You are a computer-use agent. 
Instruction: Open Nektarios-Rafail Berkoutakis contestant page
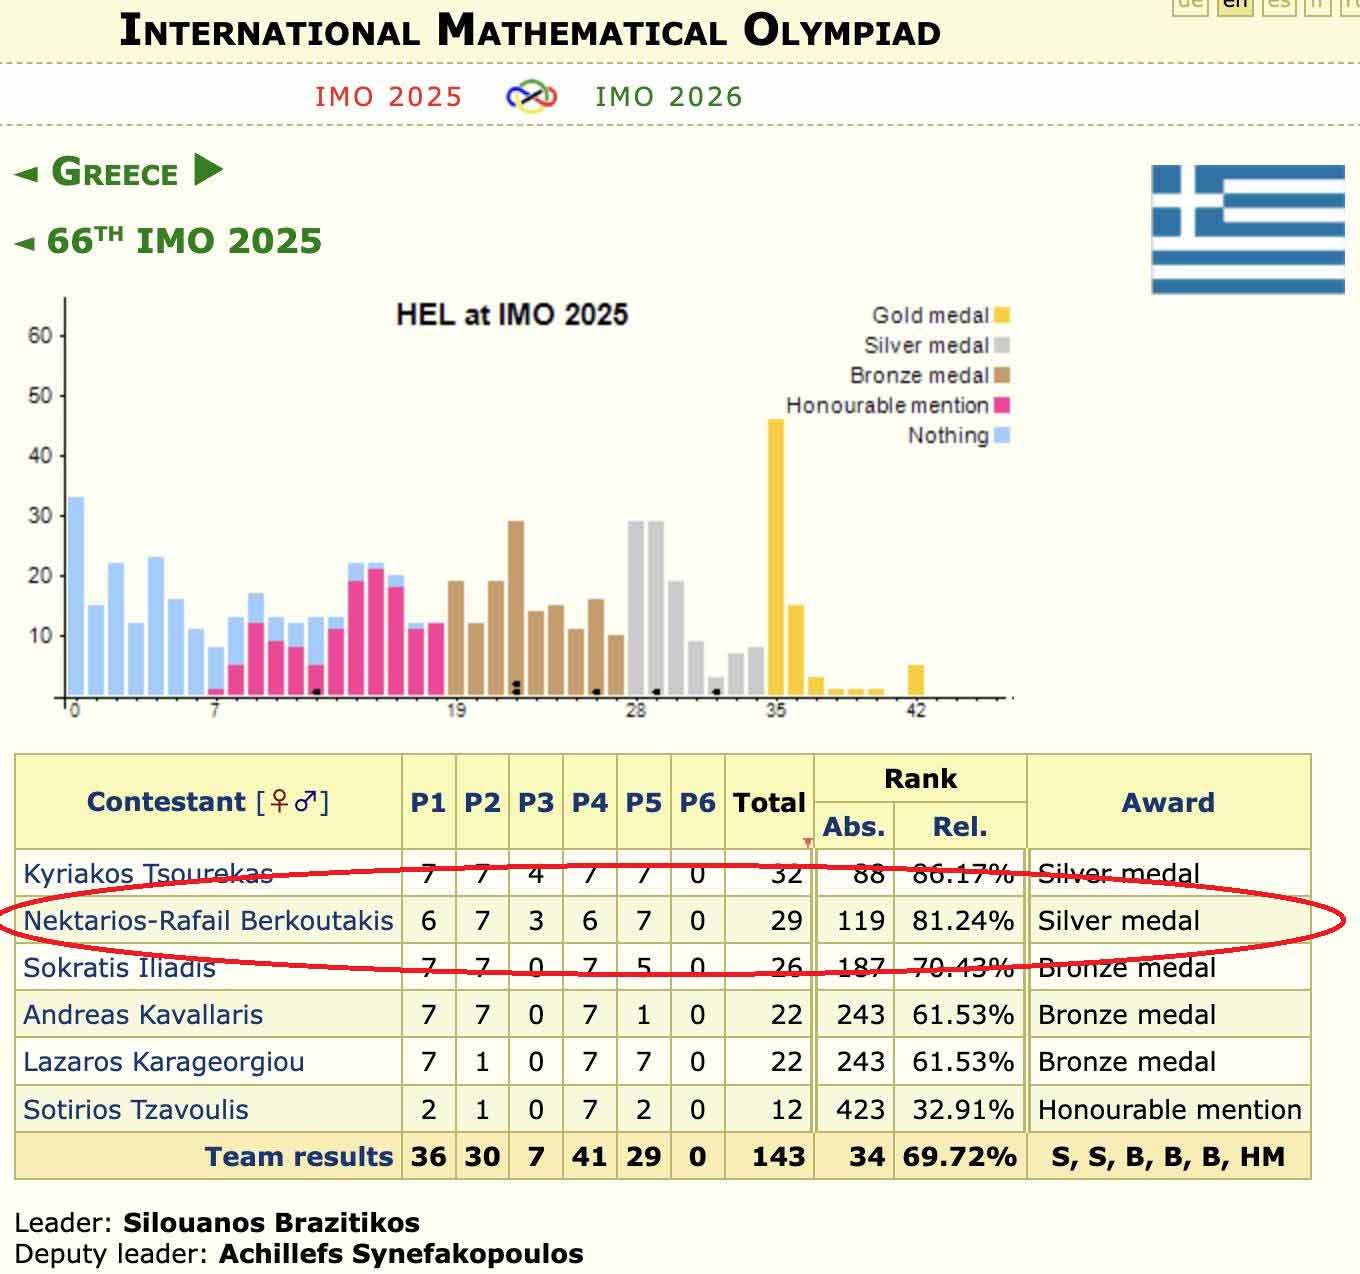(208, 920)
